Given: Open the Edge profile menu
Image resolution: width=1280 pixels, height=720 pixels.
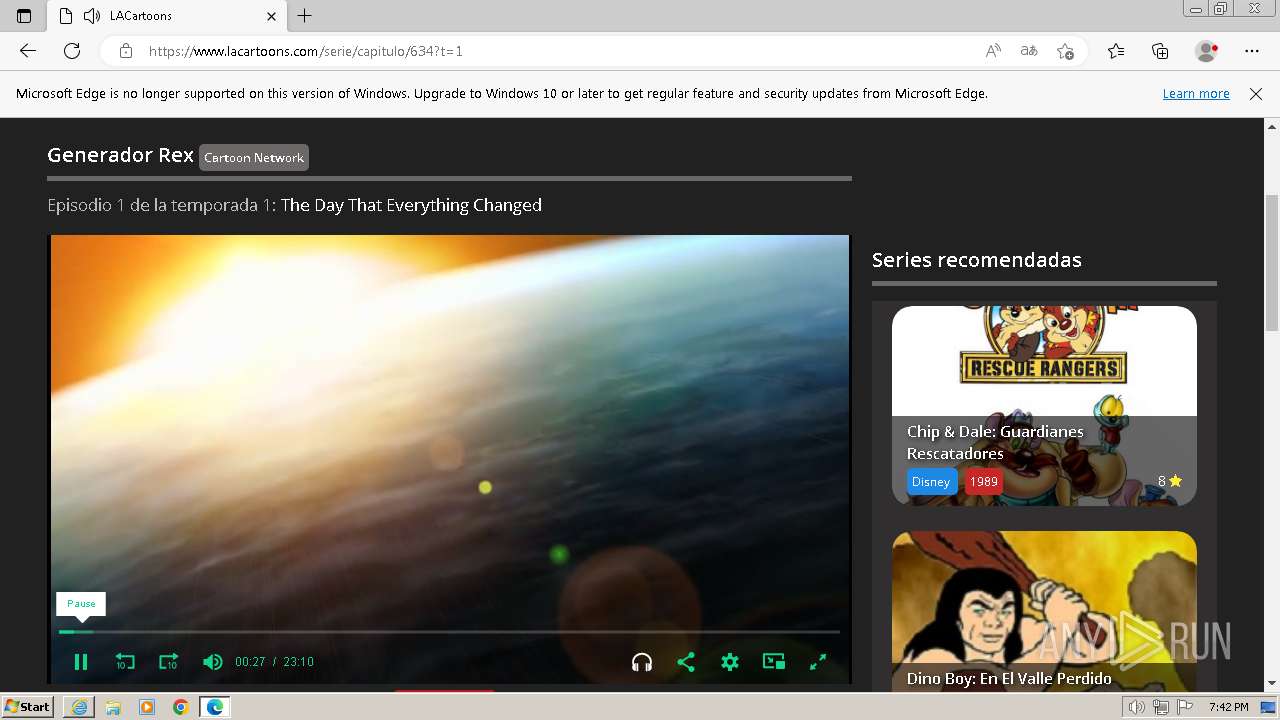Looking at the screenshot, I should click(1207, 51).
